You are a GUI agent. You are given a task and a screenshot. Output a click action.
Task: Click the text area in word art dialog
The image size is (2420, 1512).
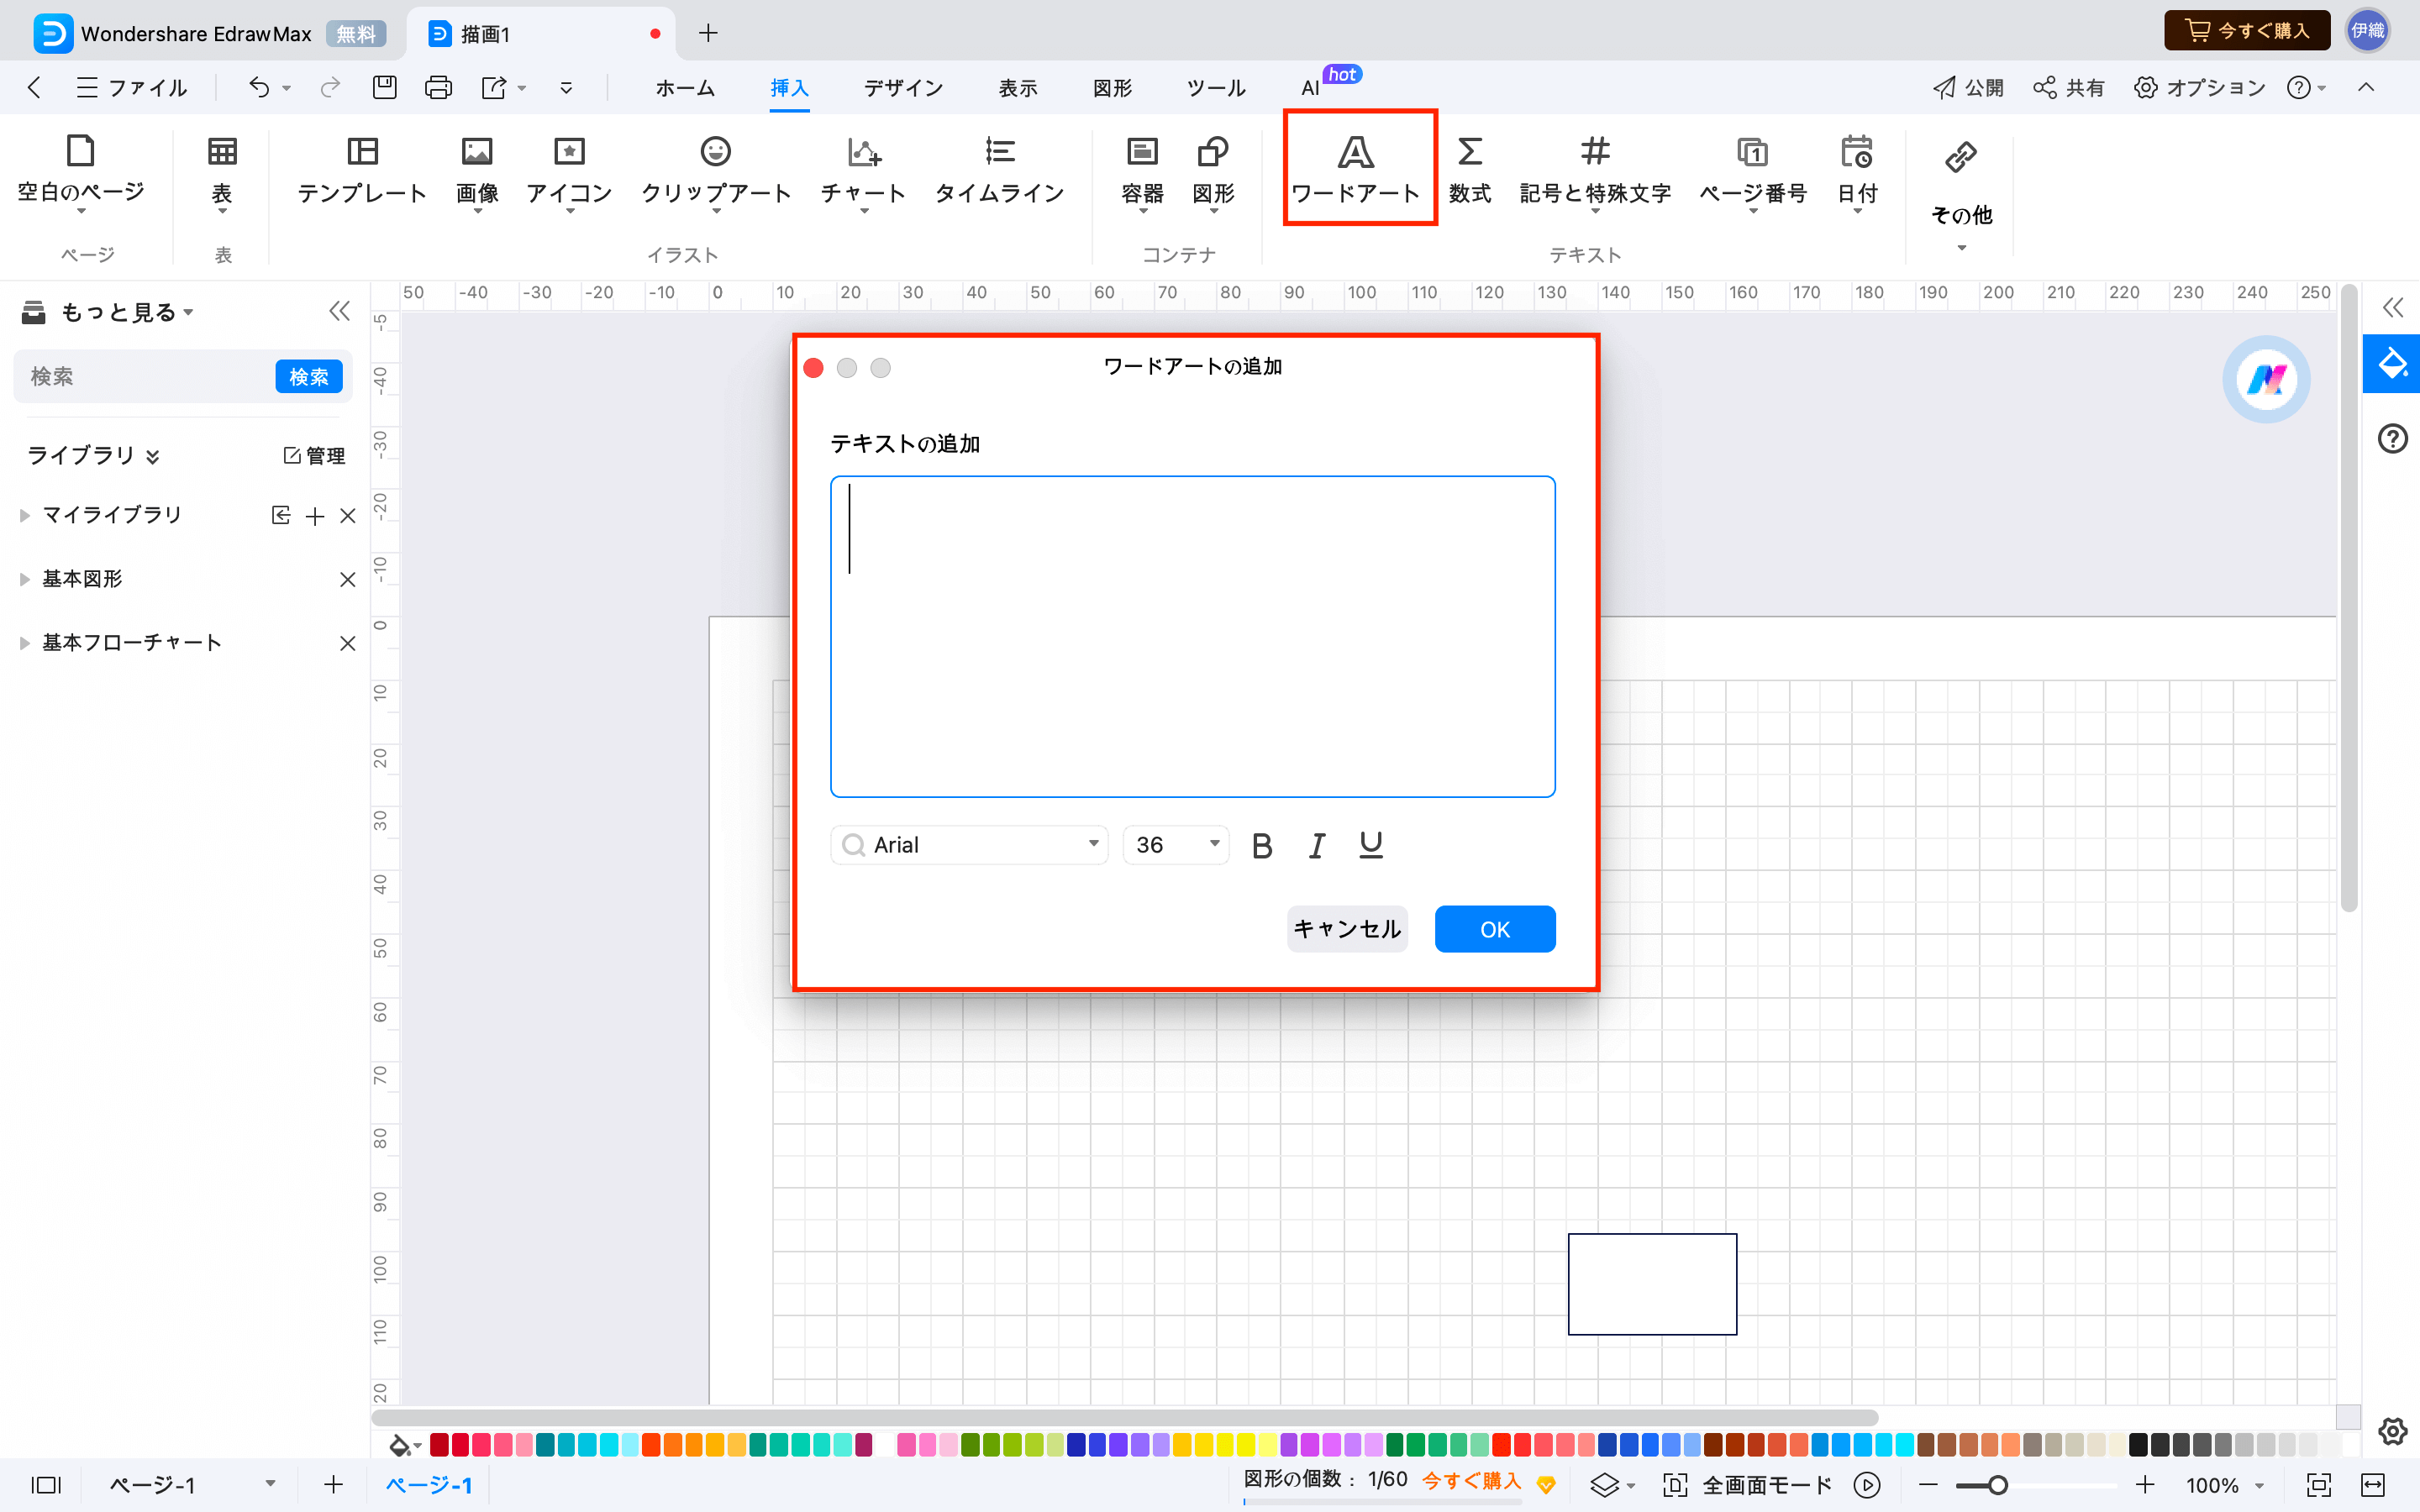(1192, 637)
